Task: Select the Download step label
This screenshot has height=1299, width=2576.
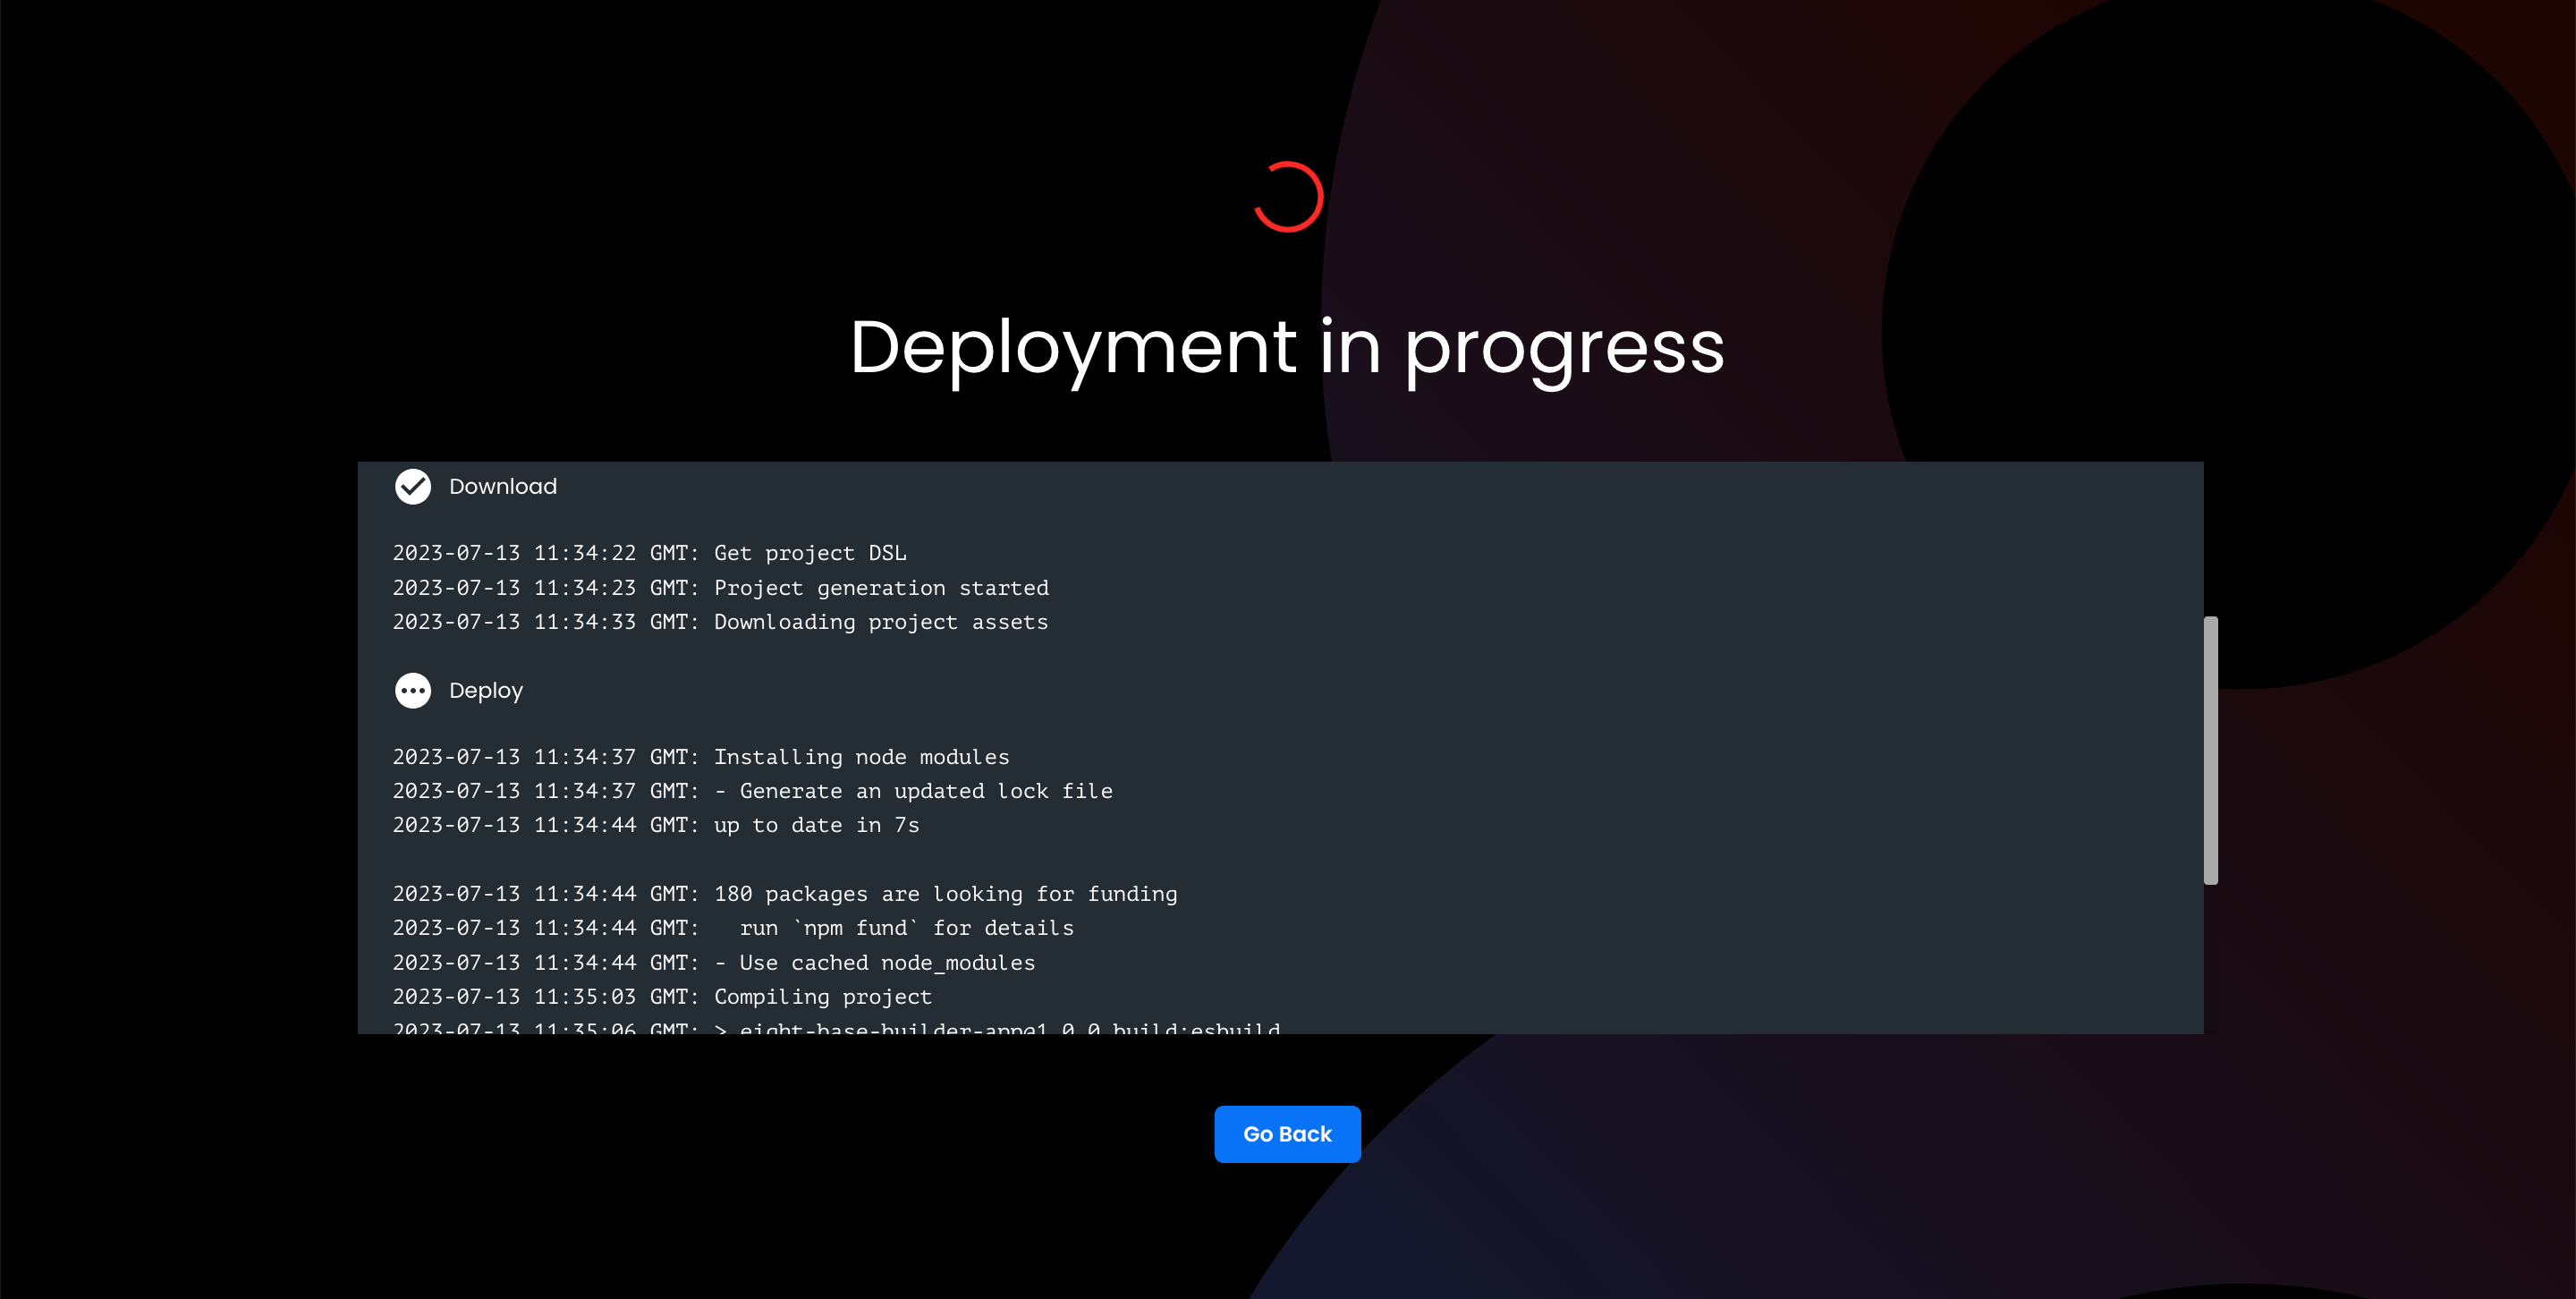Action: [502, 487]
